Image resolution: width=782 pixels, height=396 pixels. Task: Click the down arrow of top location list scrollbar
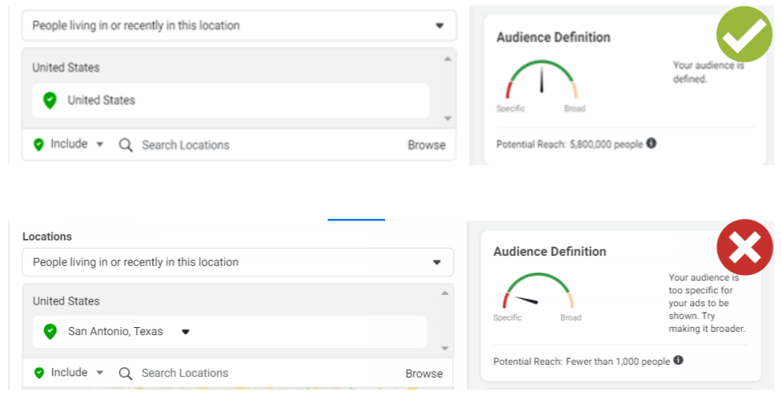coord(447,119)
